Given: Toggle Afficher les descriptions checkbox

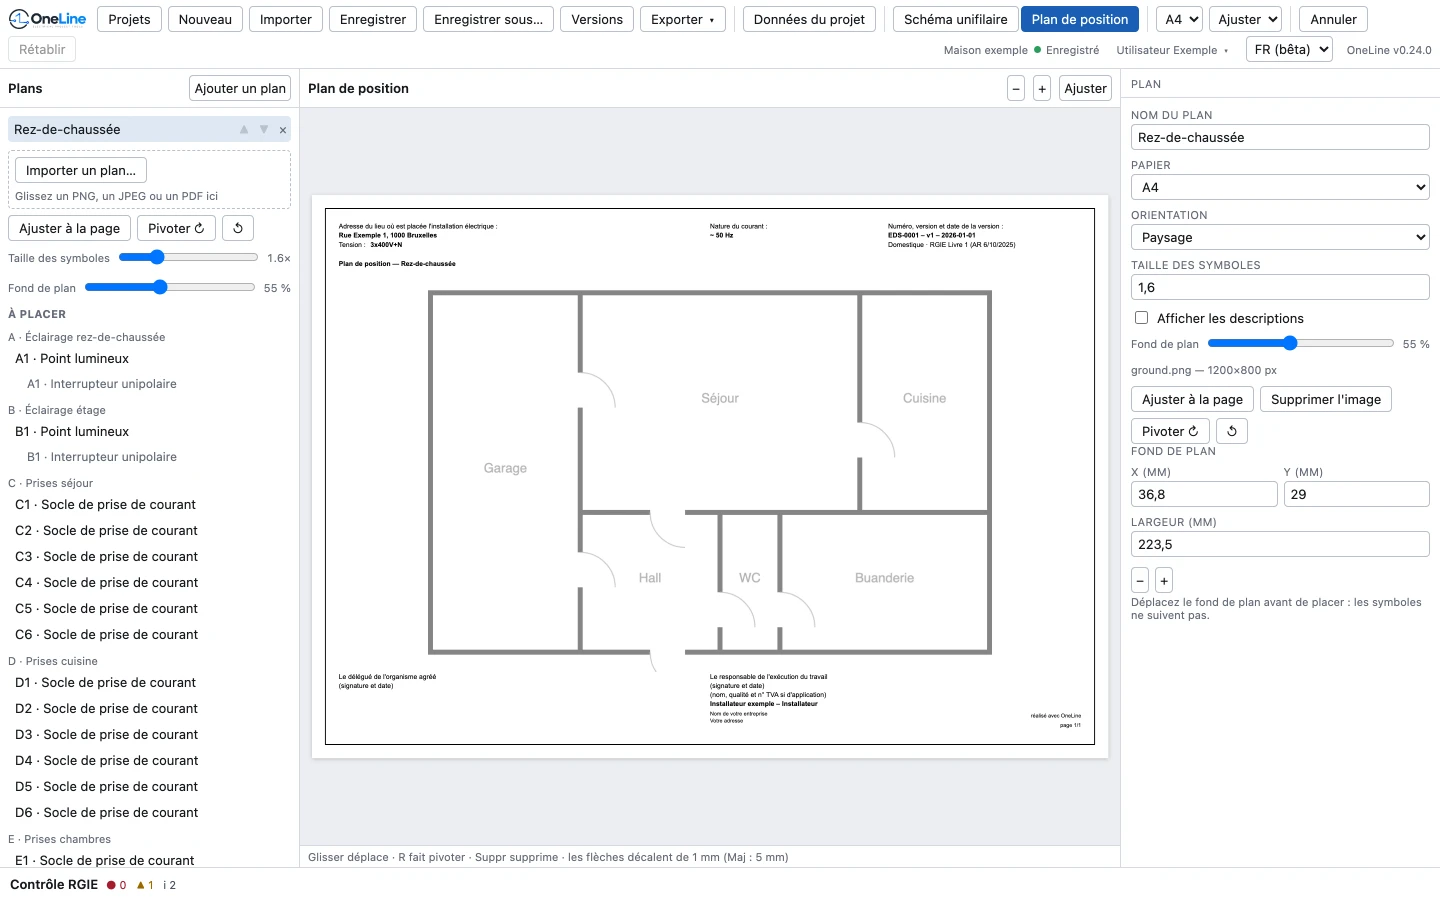Looking at the screenshot, I should [x=1141, y=318].
